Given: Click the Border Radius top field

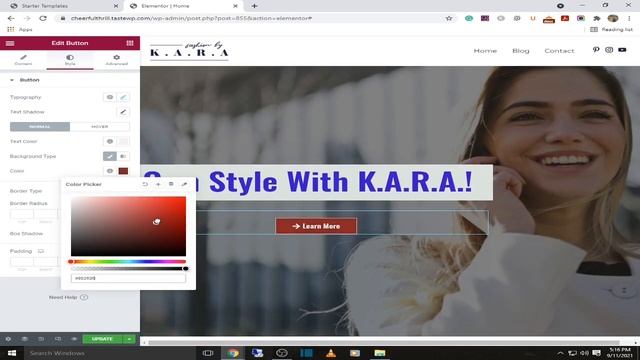Looking at the screenshot, I should coord(22,213).
